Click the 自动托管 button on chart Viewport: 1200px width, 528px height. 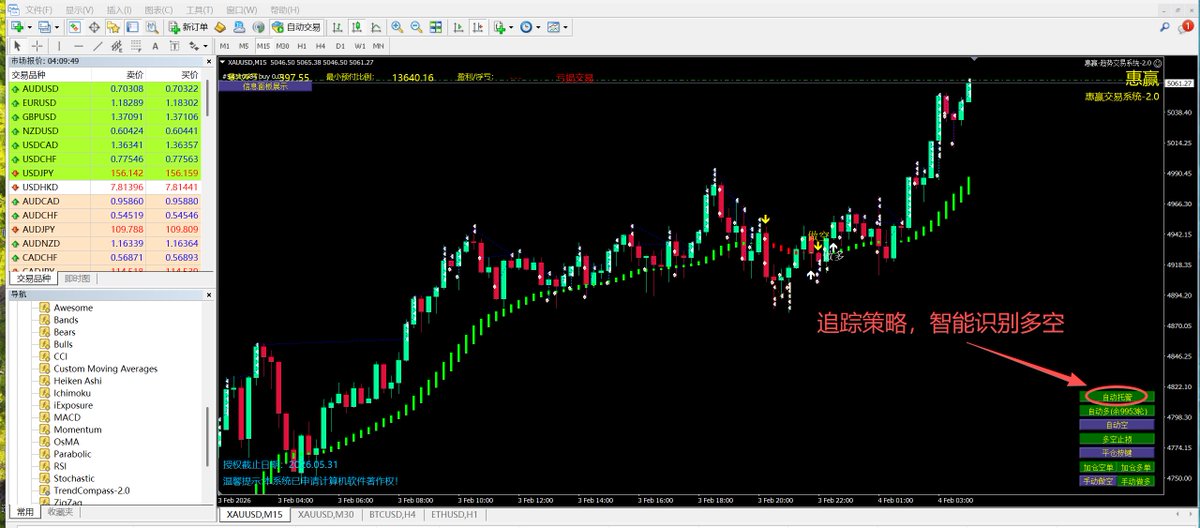tap(1117, 396)
